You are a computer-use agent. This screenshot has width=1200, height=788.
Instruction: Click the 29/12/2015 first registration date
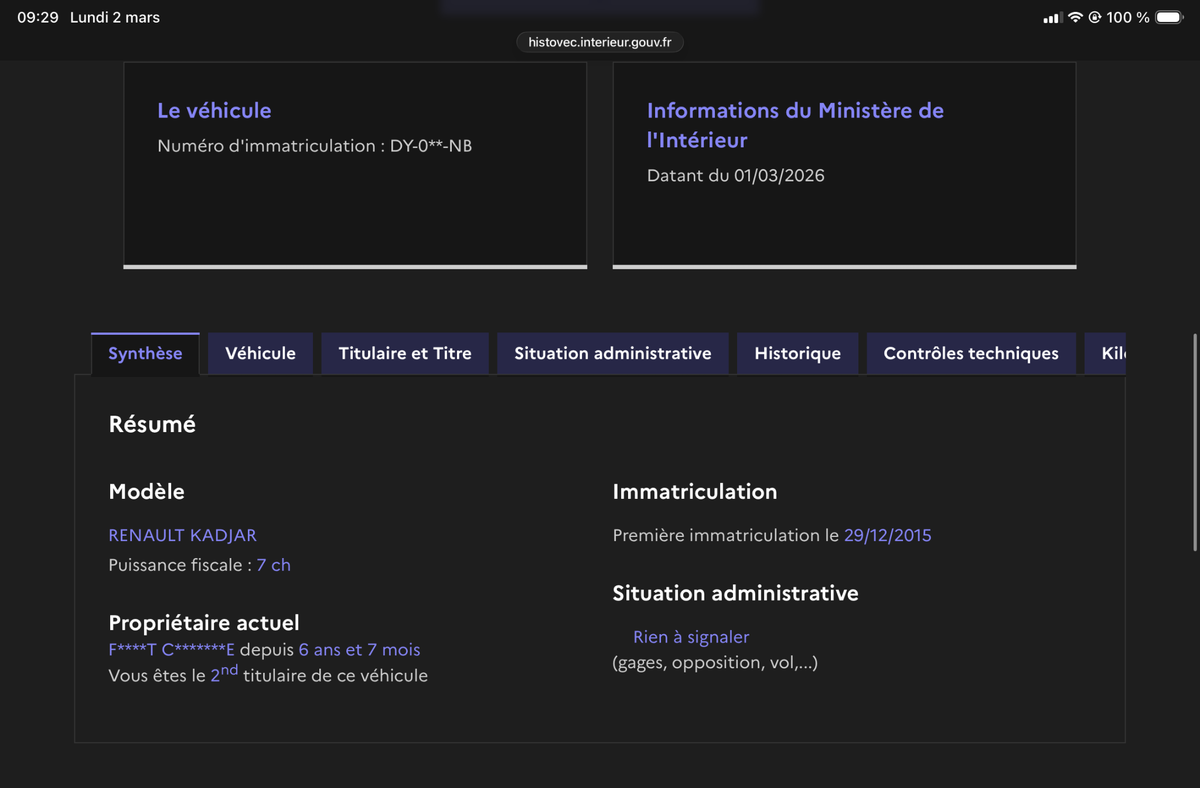coord(887,536)
